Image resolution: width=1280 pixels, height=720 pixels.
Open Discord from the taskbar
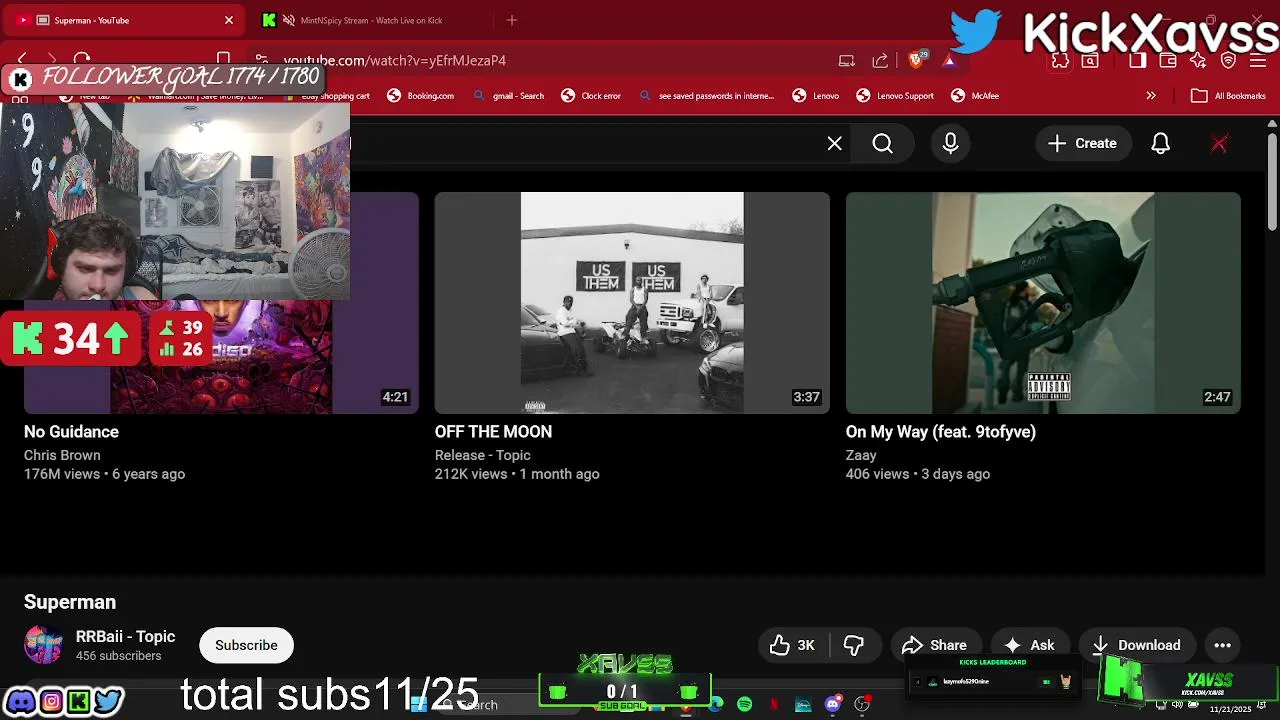coord(833,705)
